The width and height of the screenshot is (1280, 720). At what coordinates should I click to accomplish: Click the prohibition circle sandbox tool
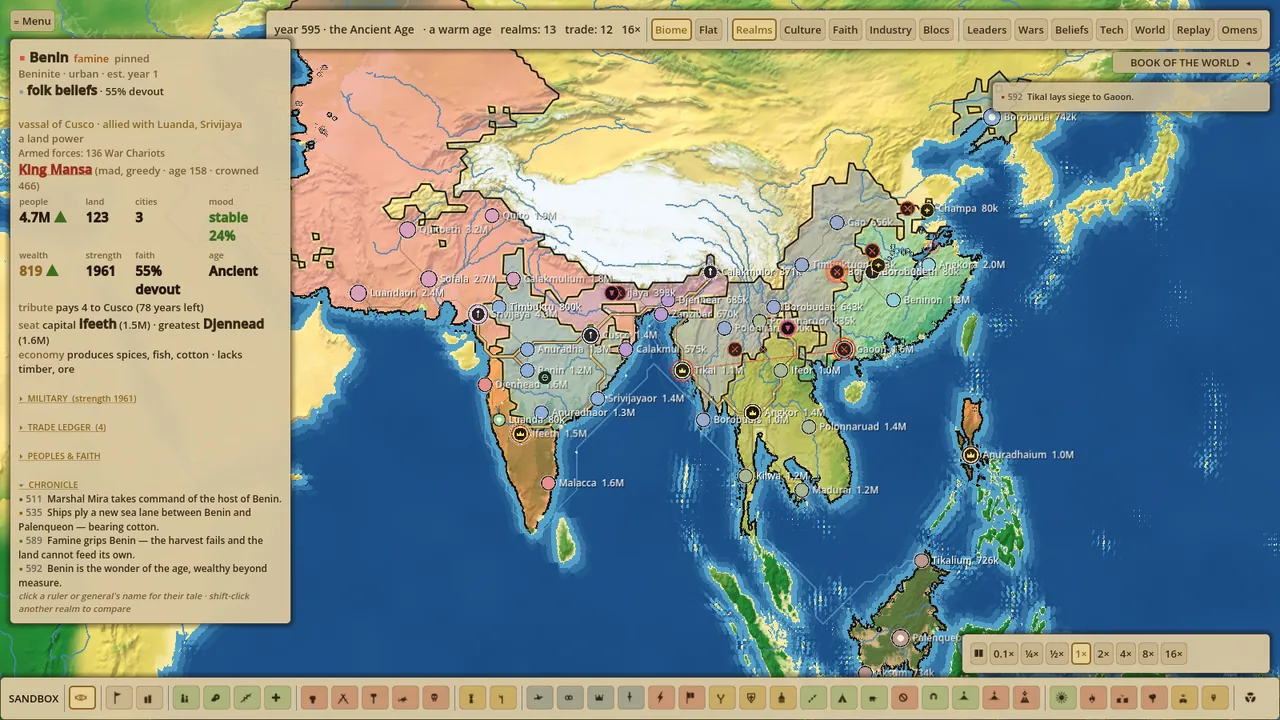[x=903, y=698]
